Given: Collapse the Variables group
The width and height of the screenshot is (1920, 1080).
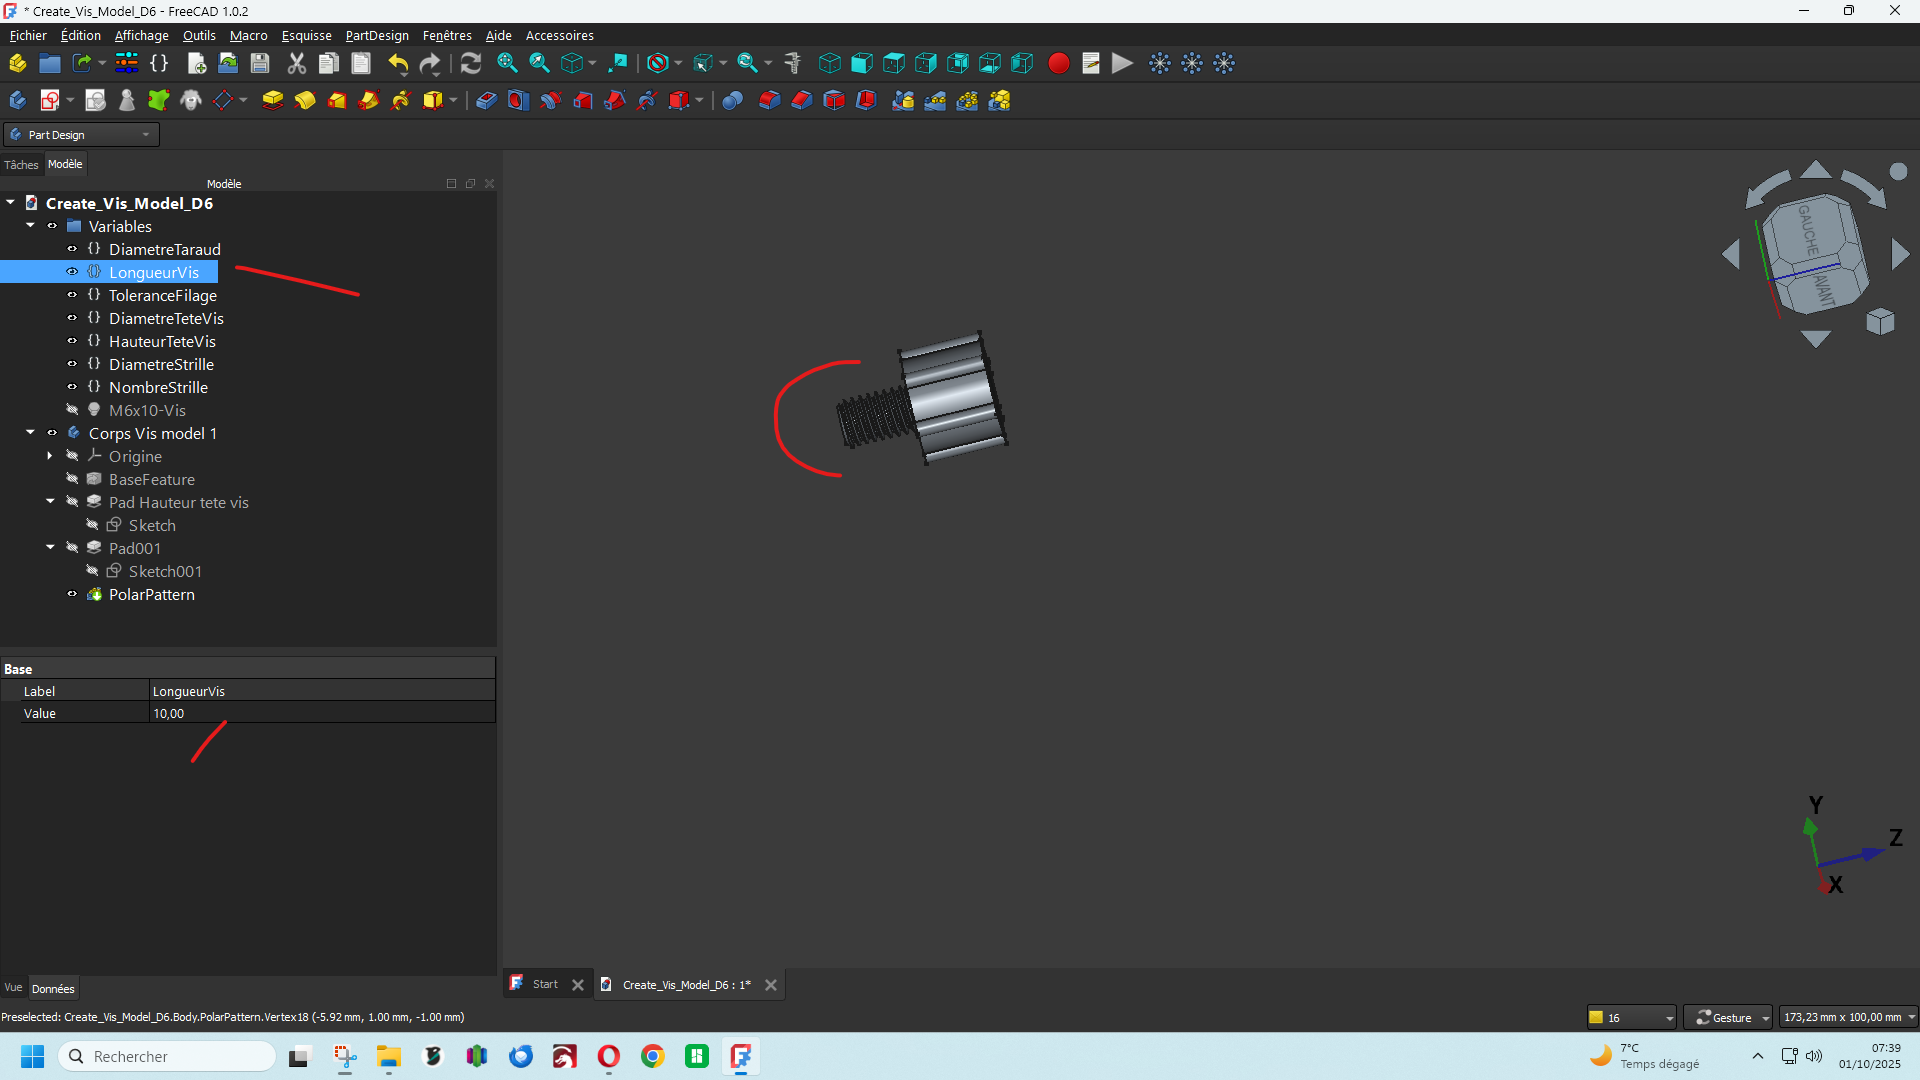Looking at the screenshot, I should click(x=30, y=226).
